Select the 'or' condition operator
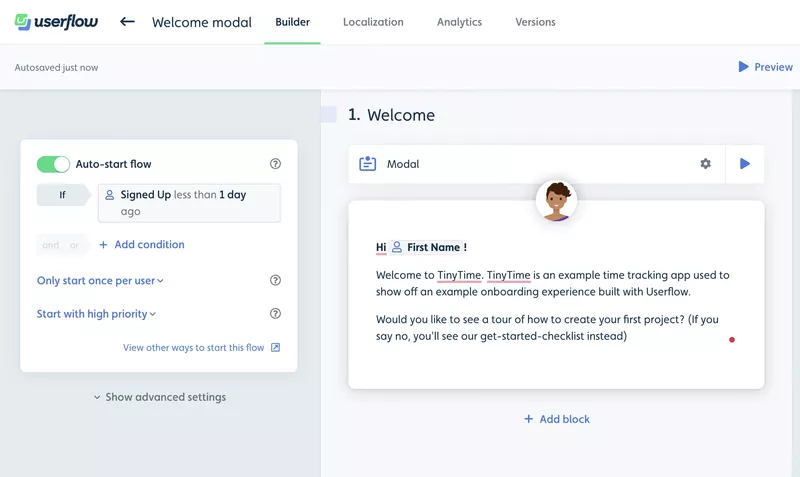The image size is (800, 477). click(74, 245)
